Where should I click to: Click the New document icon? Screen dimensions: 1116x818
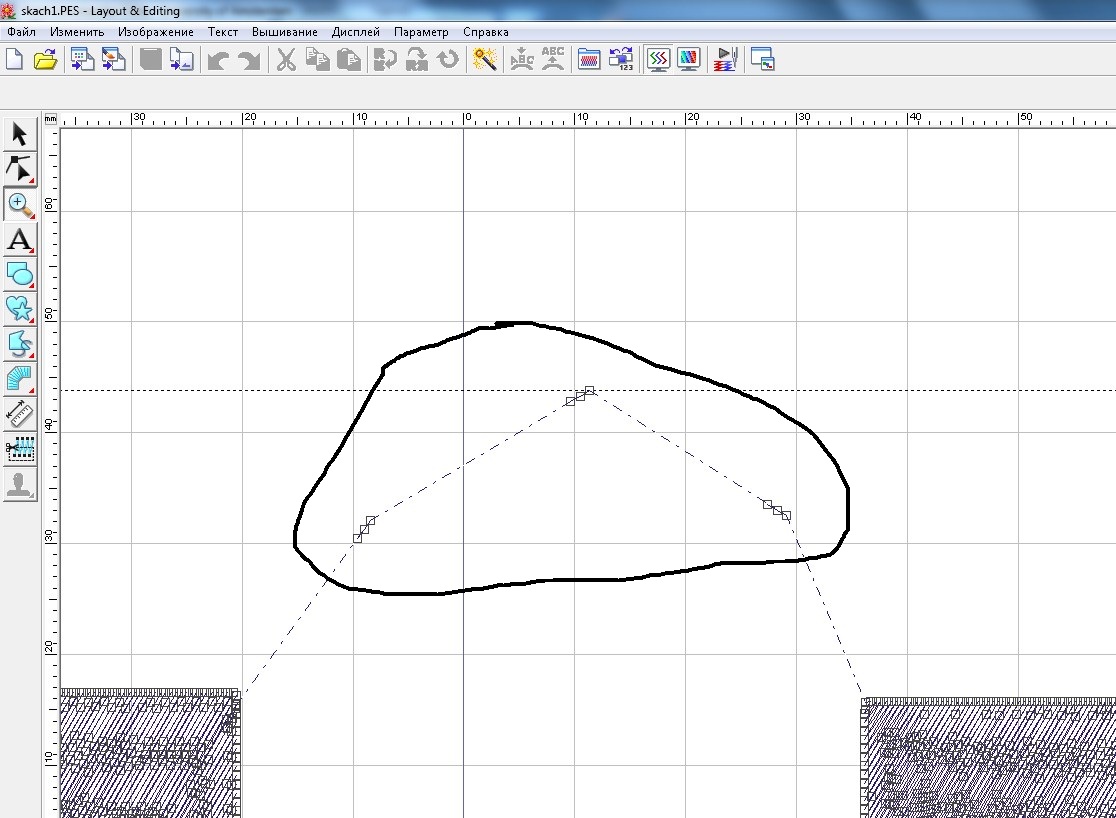pyautogui.click(x=14, y=60)
